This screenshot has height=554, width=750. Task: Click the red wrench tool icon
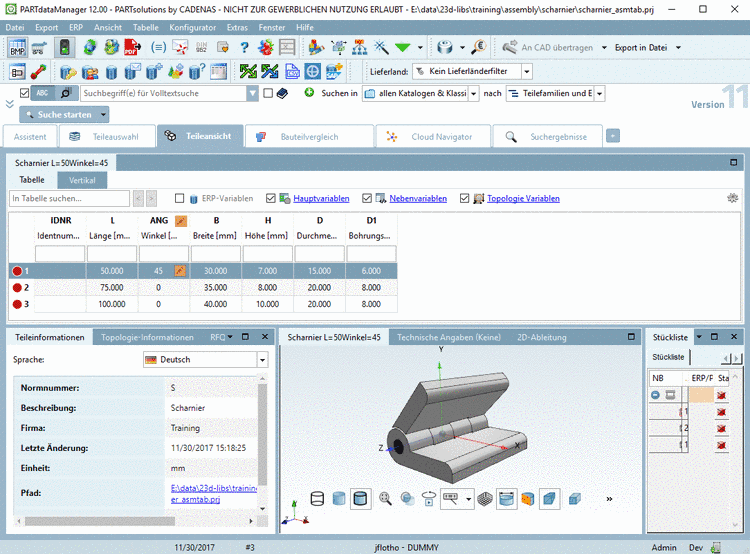pos(39,72)
